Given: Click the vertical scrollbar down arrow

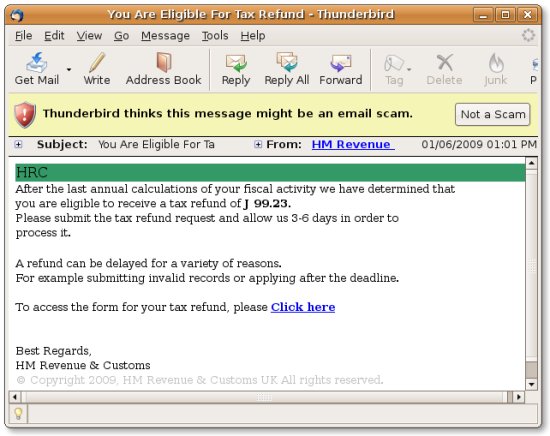Looking at the screenshot, I should click(x=531, y=384).
